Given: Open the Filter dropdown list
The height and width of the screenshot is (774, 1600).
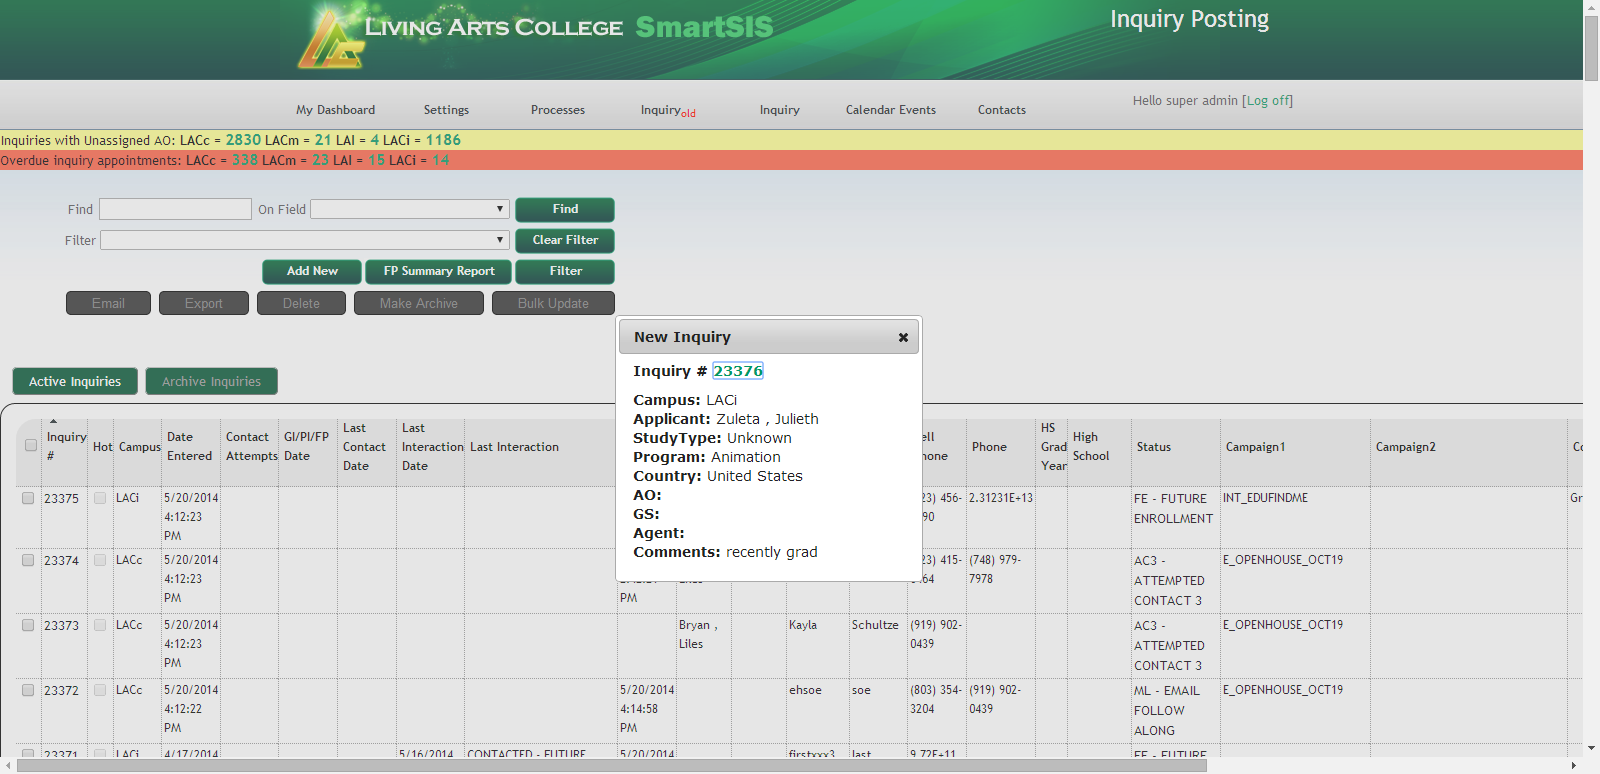Looking at the screenshot, I should click(305, 240).
